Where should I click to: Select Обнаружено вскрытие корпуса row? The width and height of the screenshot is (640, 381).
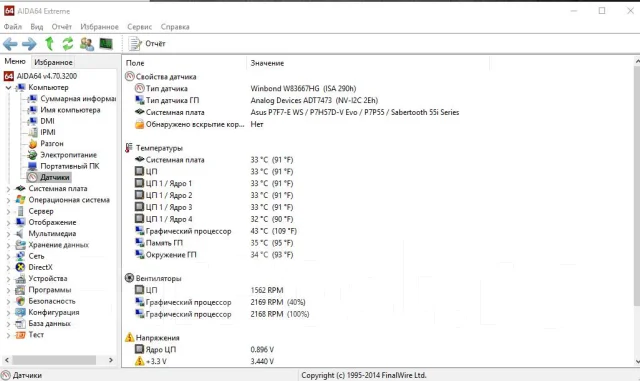tap(378, 125)
